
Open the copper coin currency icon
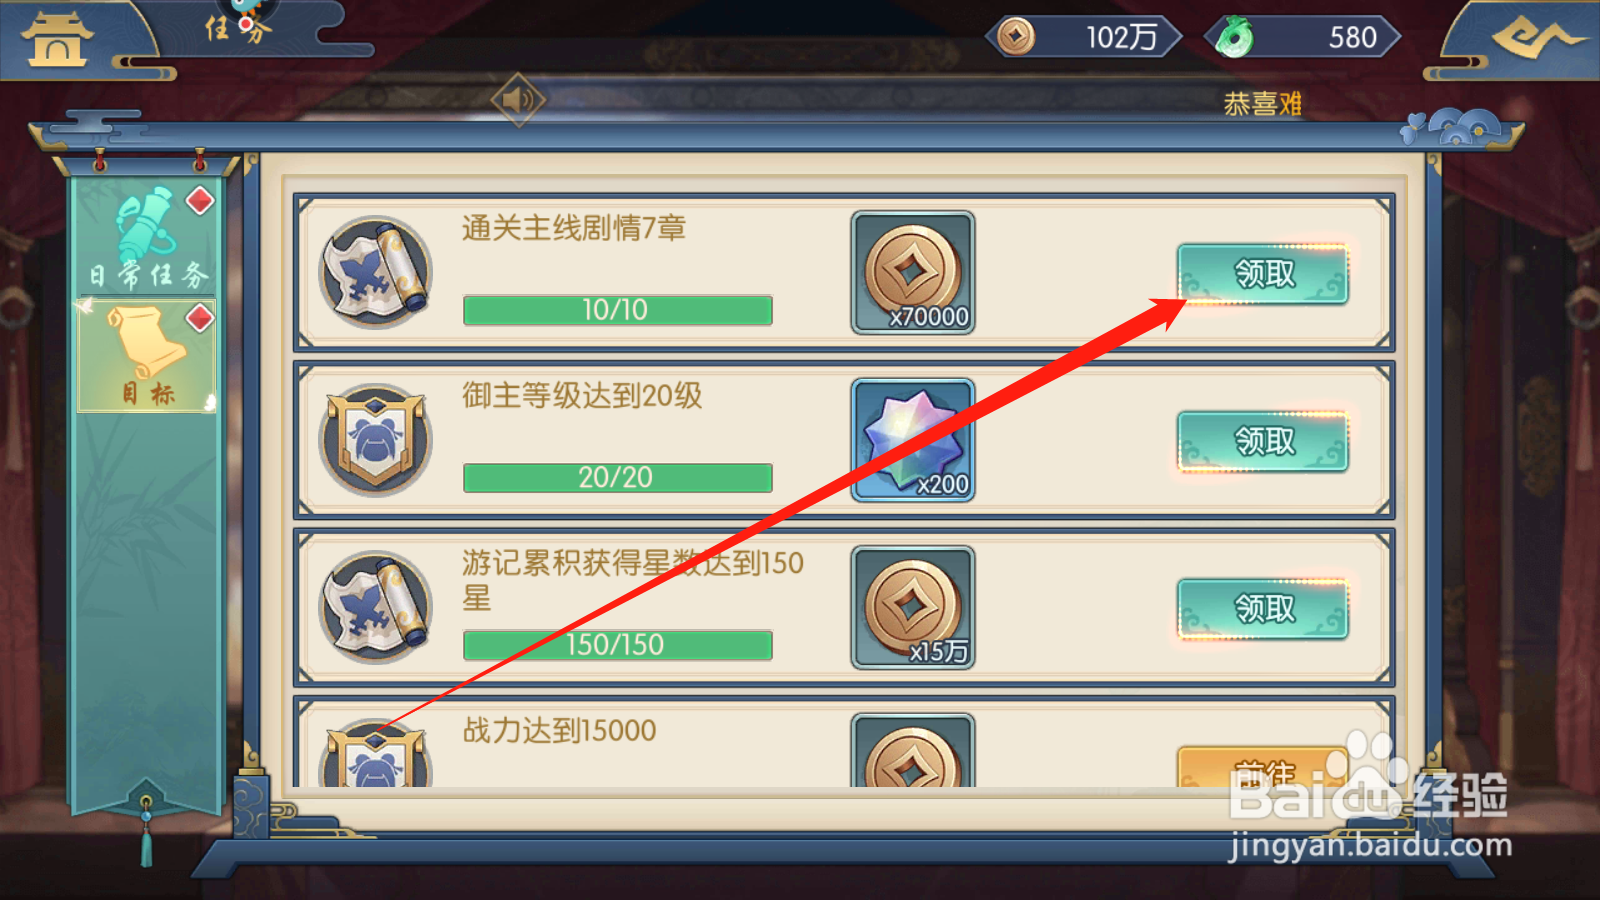(x=1016, y=37)
